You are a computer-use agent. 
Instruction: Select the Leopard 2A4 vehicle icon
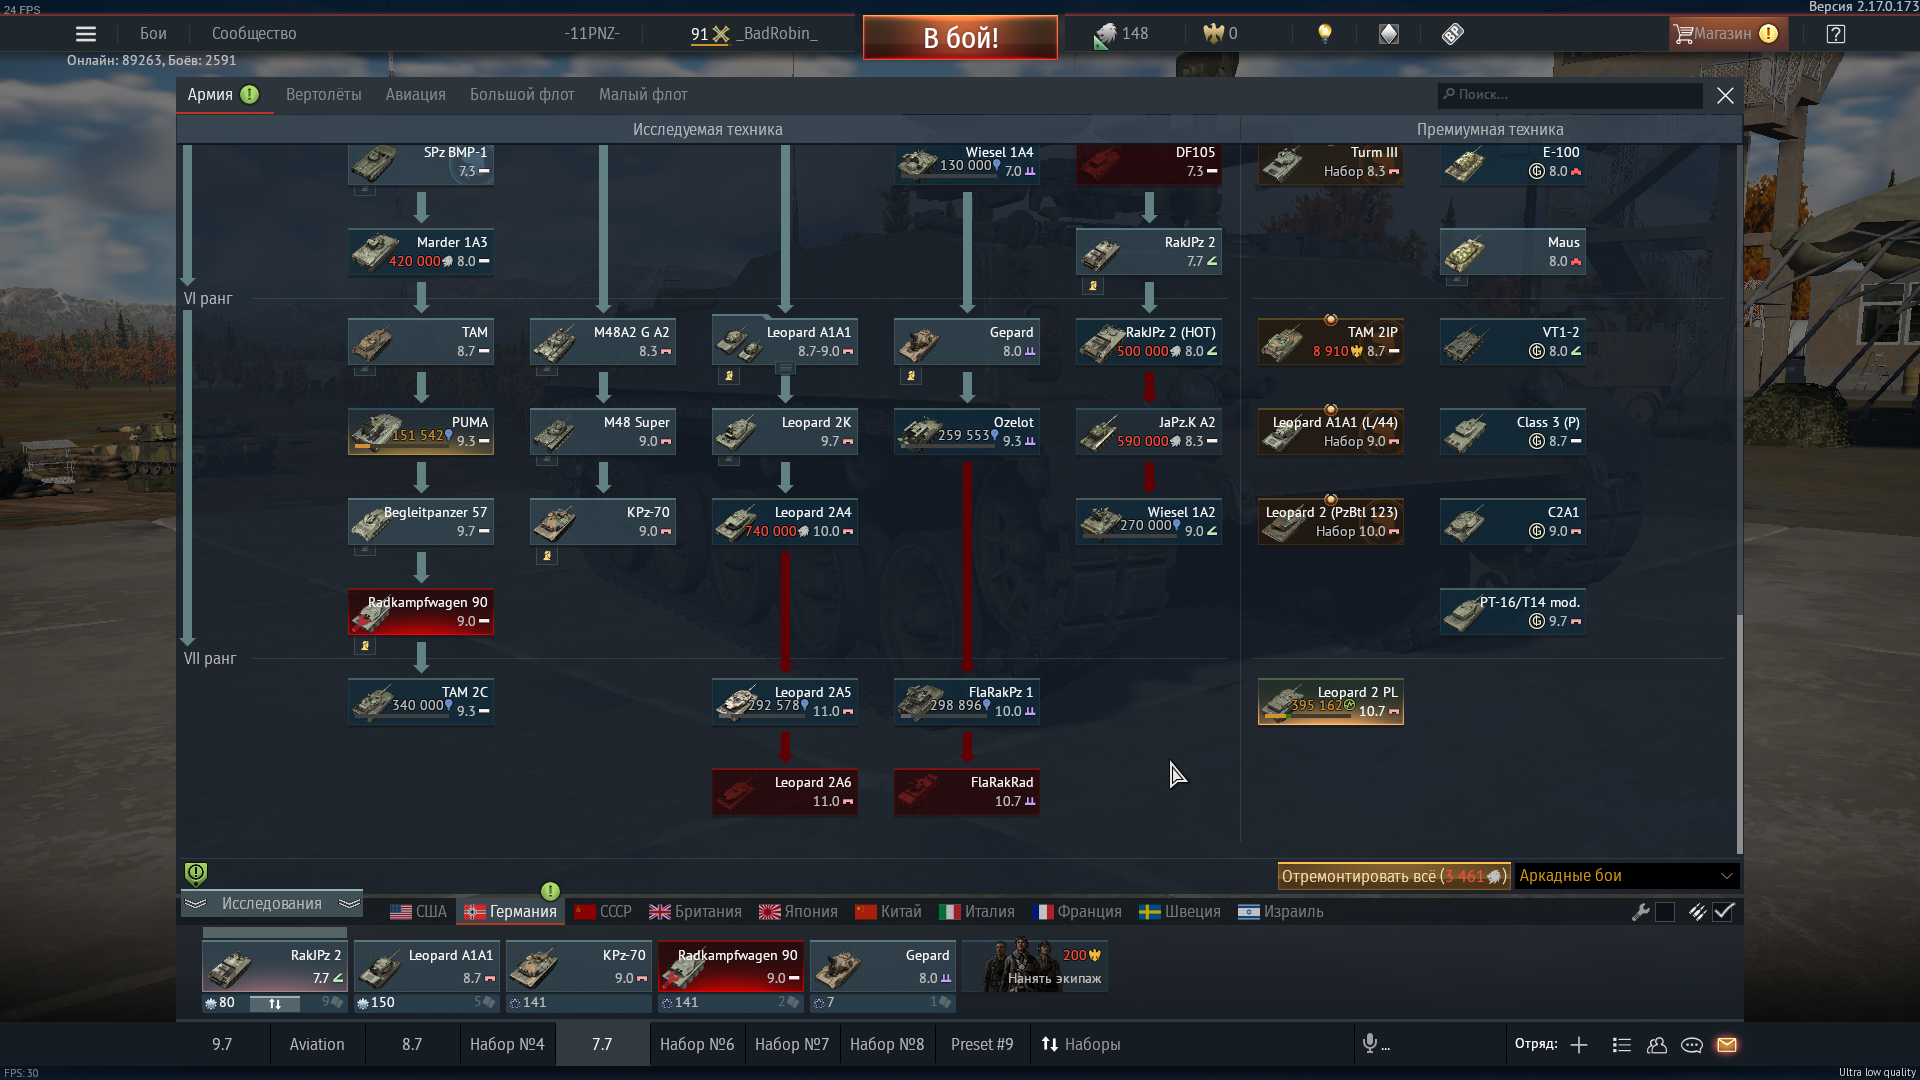785,522
